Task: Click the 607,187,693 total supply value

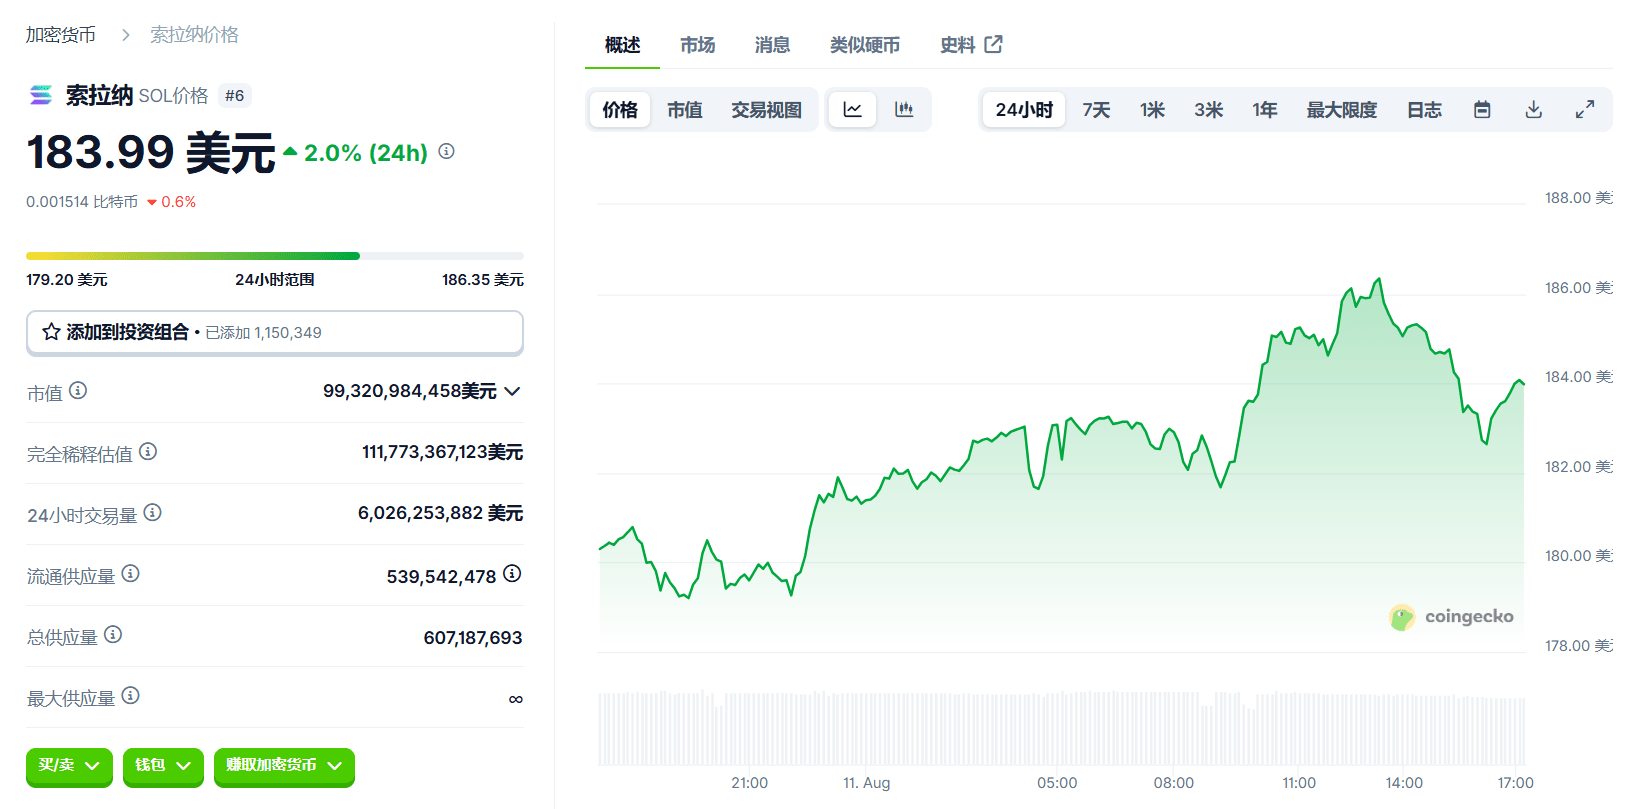Action: [x=473, y=638]
